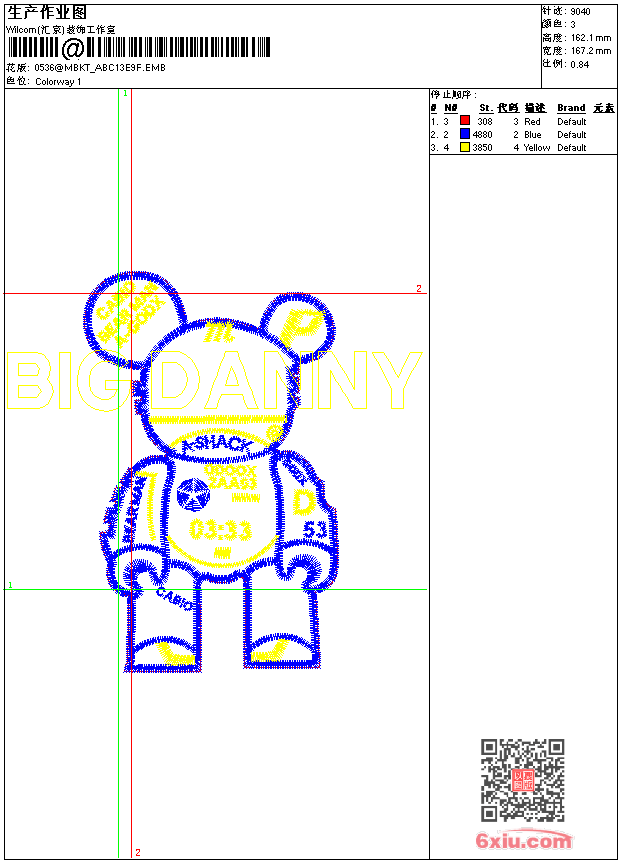Click the 'Default' brand cell in Yellow row
The width and height of the screenshot is (620, 860).
572,148
